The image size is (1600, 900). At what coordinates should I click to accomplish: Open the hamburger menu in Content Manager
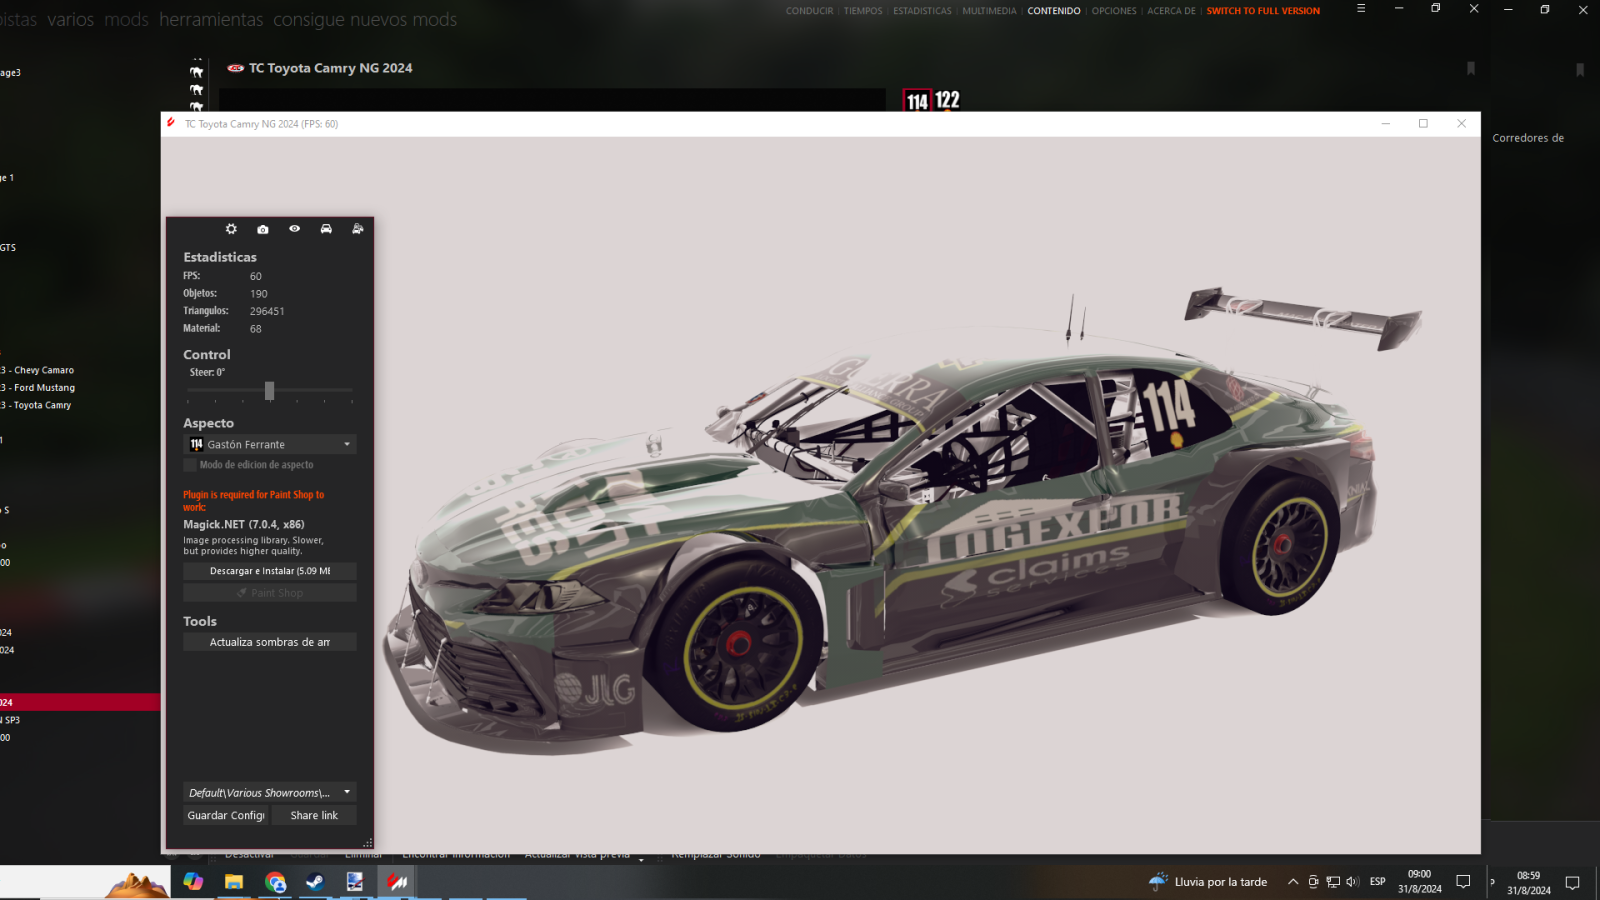1361,8
